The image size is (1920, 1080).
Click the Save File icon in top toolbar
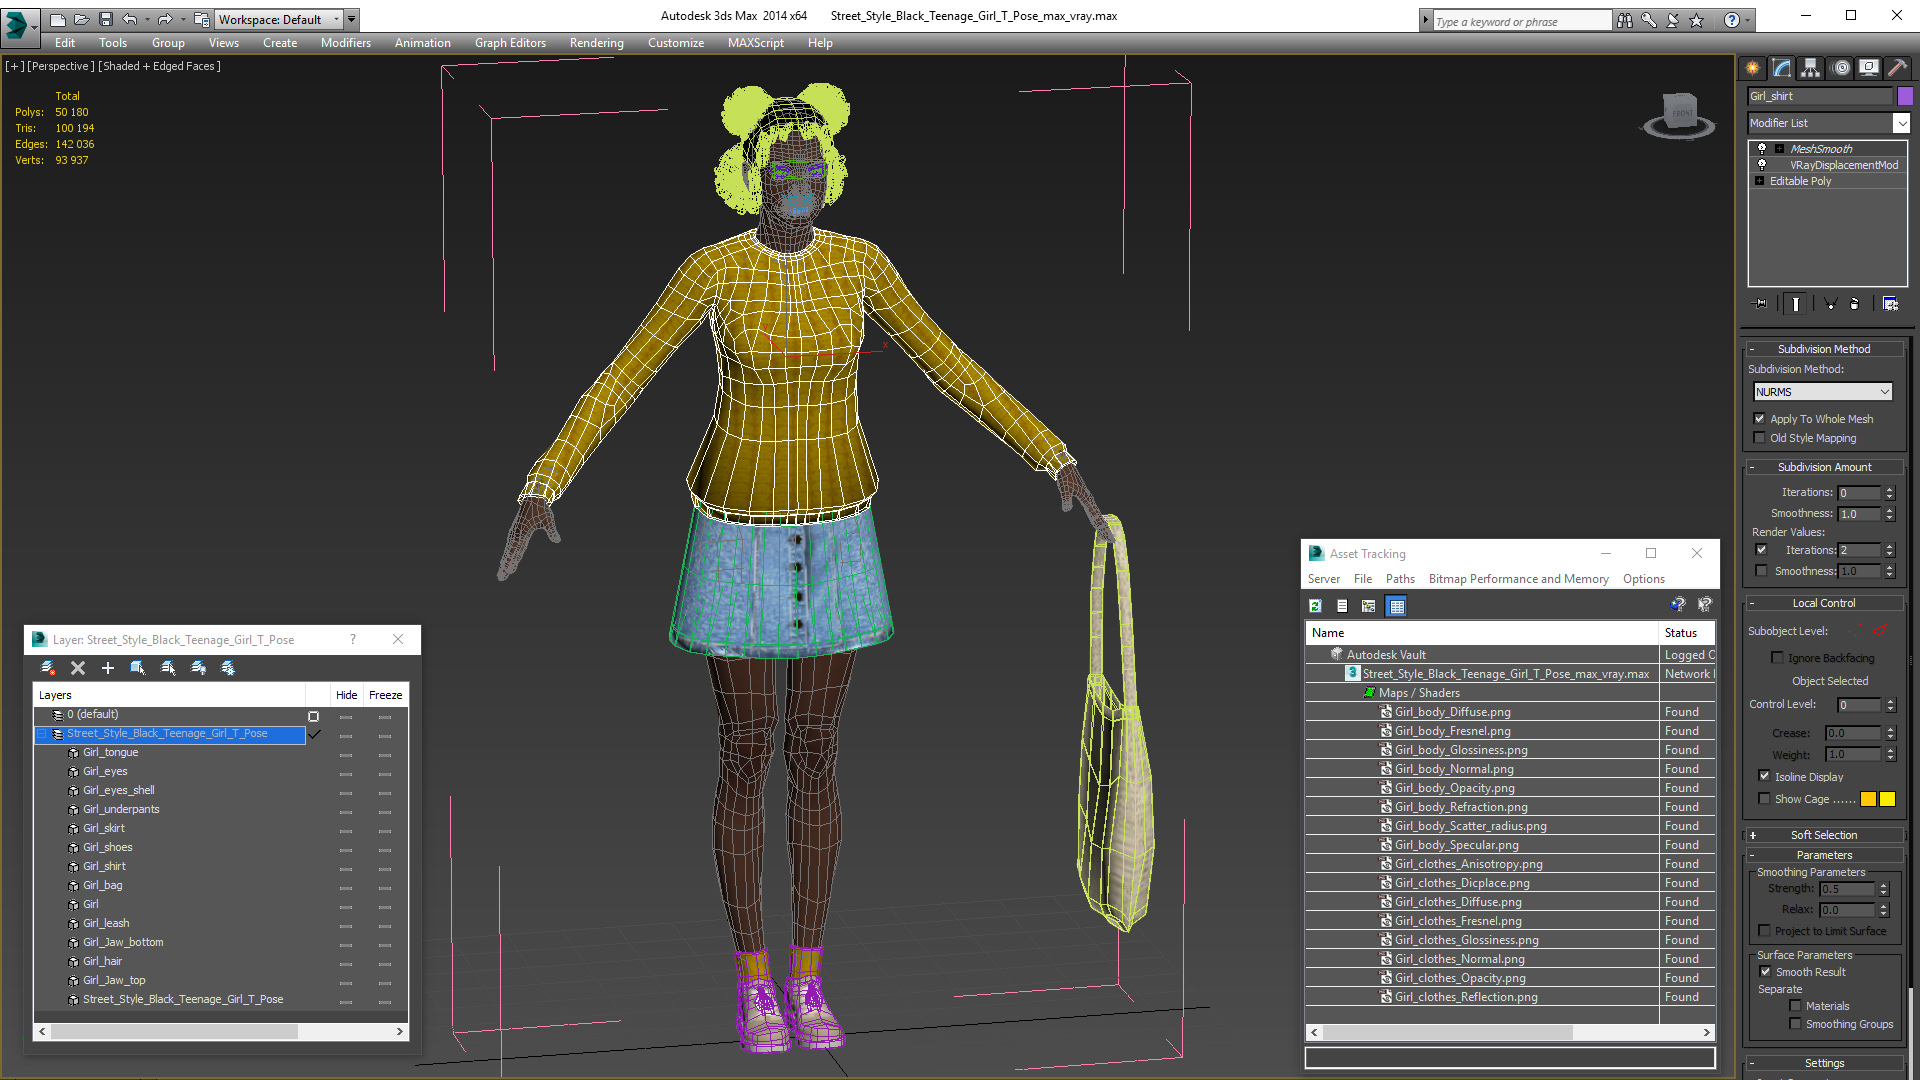coord(106,19)
